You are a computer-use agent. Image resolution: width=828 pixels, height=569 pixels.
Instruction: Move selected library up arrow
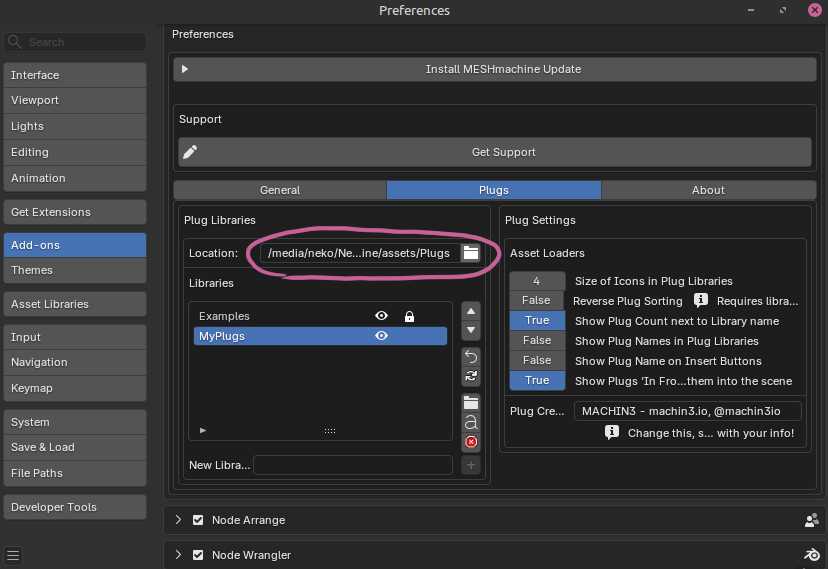pos(471,311)
